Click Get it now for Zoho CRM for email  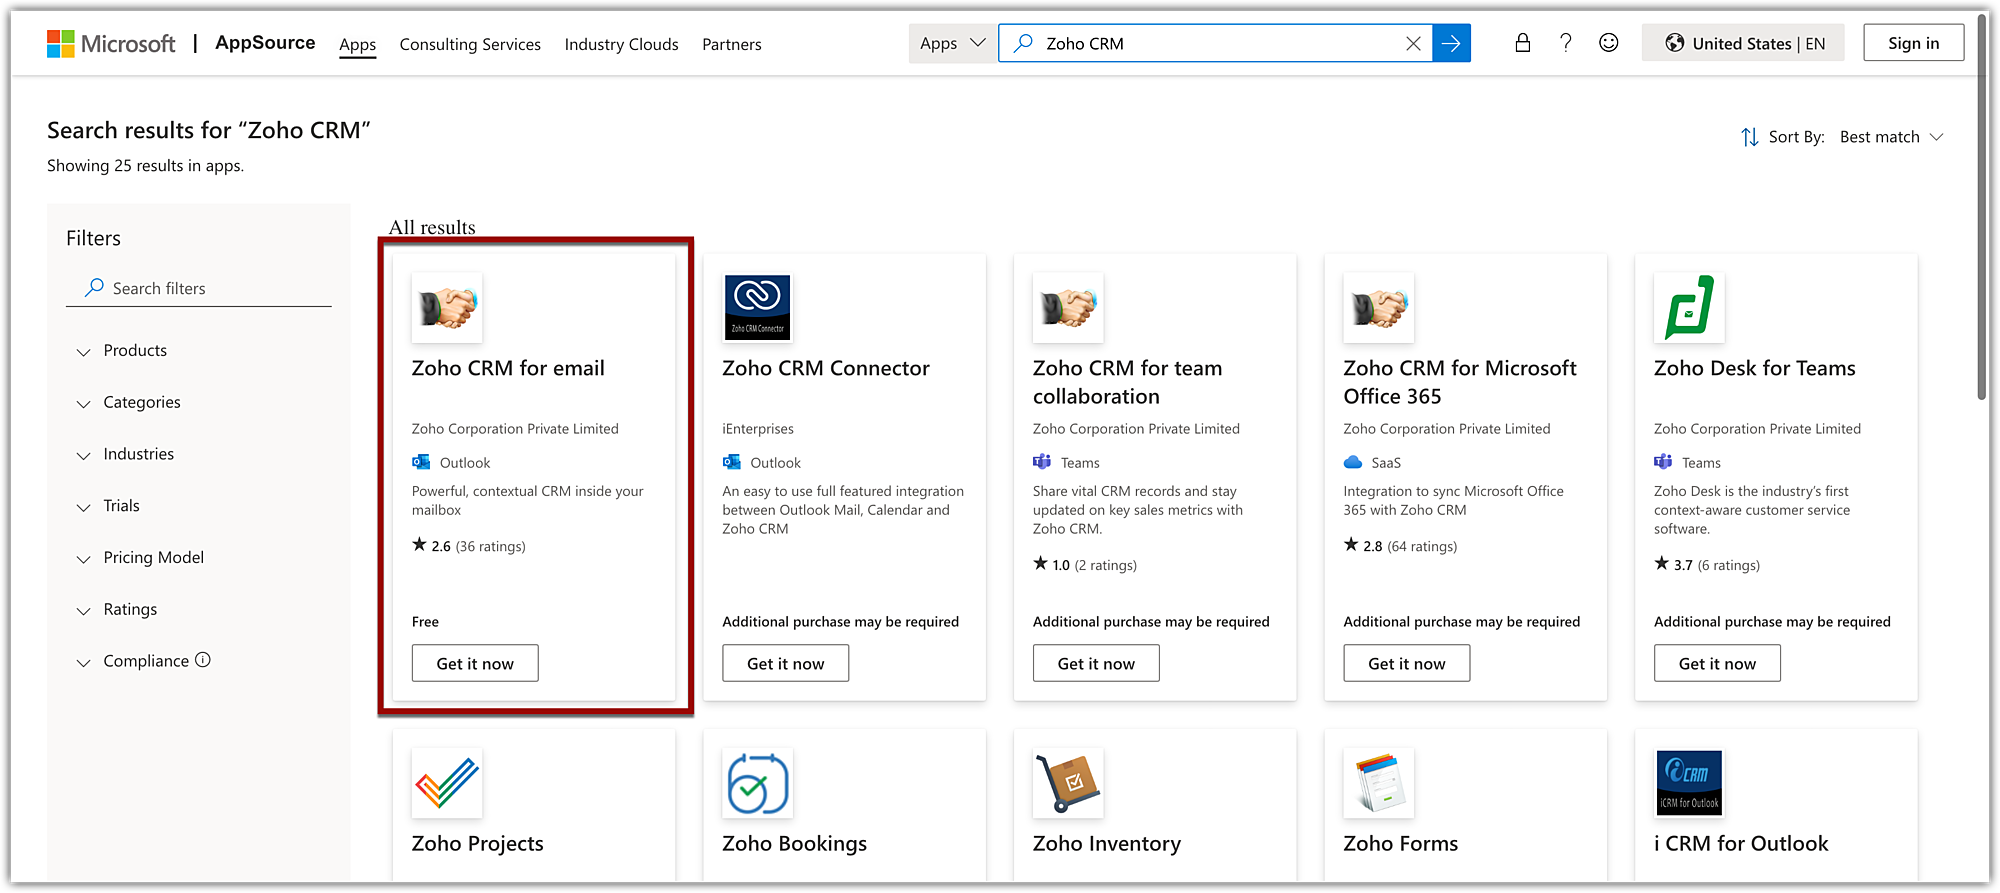coord(475,664)
